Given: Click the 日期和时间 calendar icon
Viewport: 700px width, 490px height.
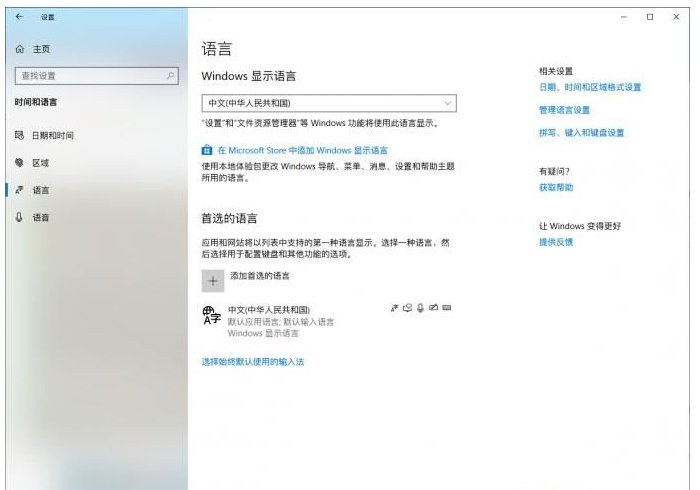Looking at the screenshot, I should [x=19, y=135].
